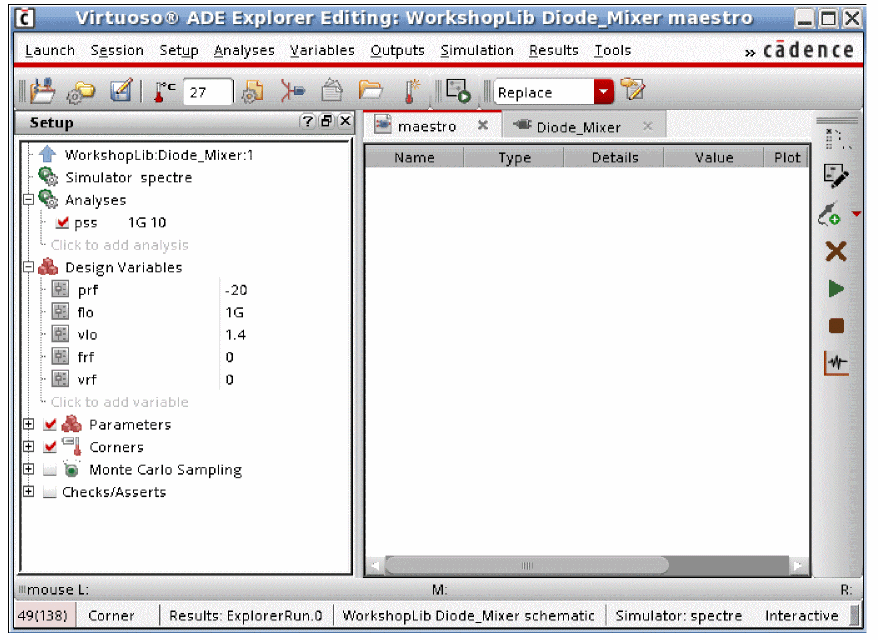Image resolution: width=878 pixels, height=640 pixels.
Task: Click the Setup panel help question icon
Action: [x=307, y=121]
